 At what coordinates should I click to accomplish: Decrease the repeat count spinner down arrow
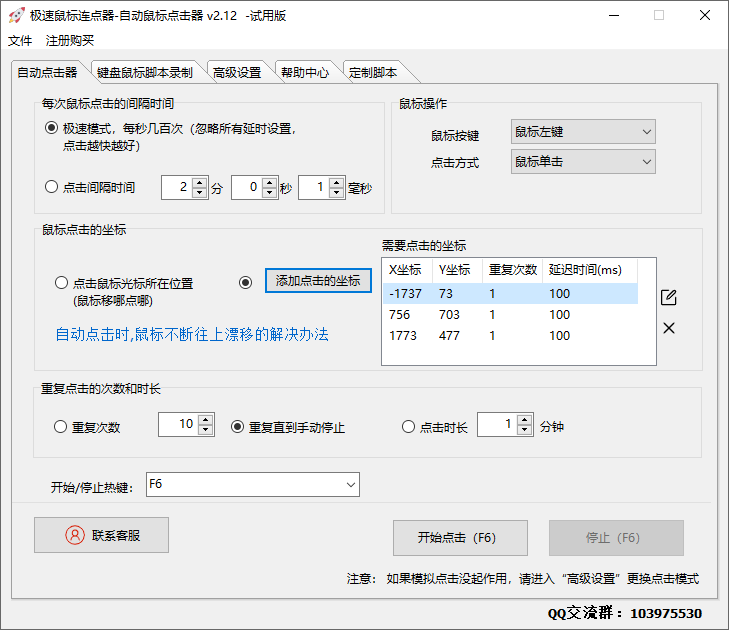[x=206, y=431]
